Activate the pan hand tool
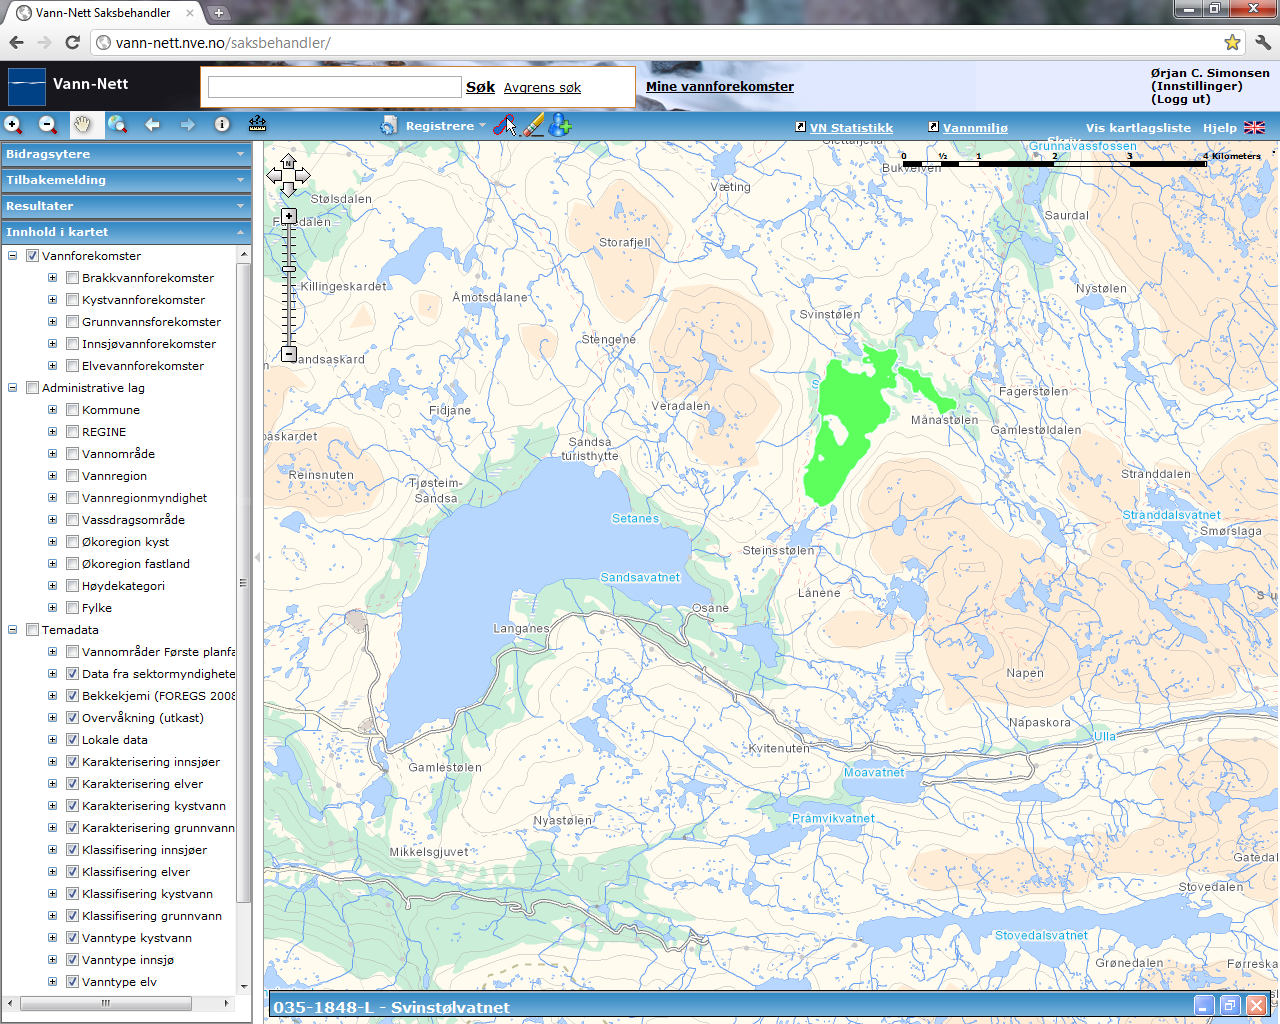 tap(82, 125)
